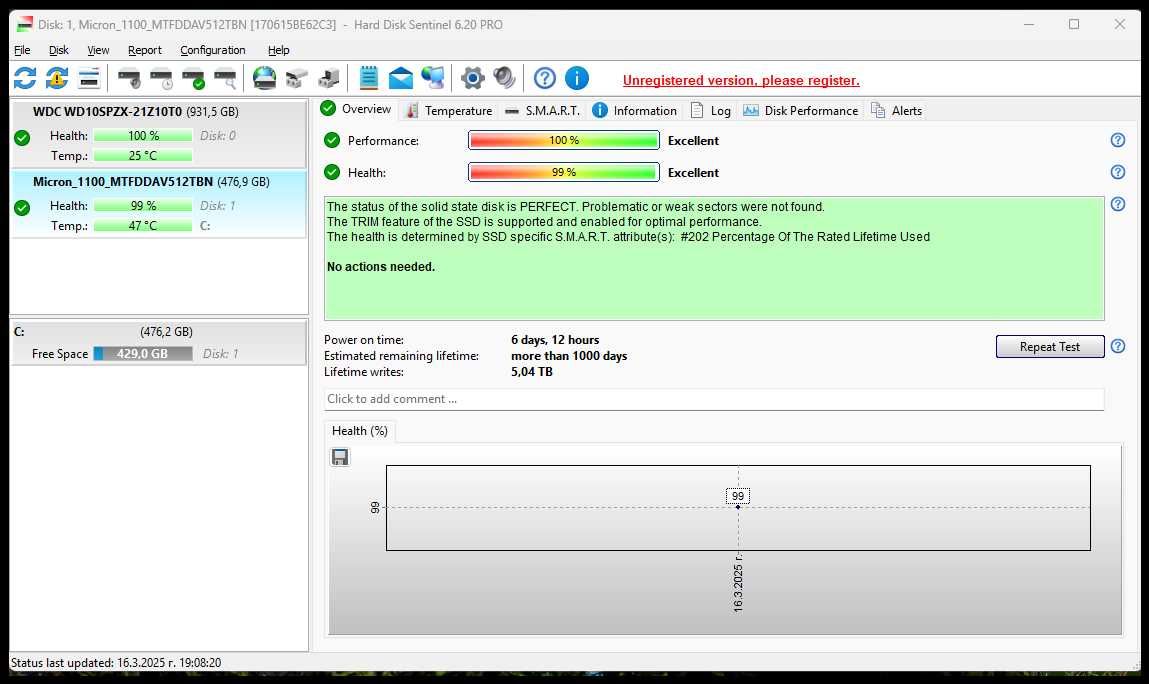
Task: Open the gear Preferences icon
Action: (473, 78)
